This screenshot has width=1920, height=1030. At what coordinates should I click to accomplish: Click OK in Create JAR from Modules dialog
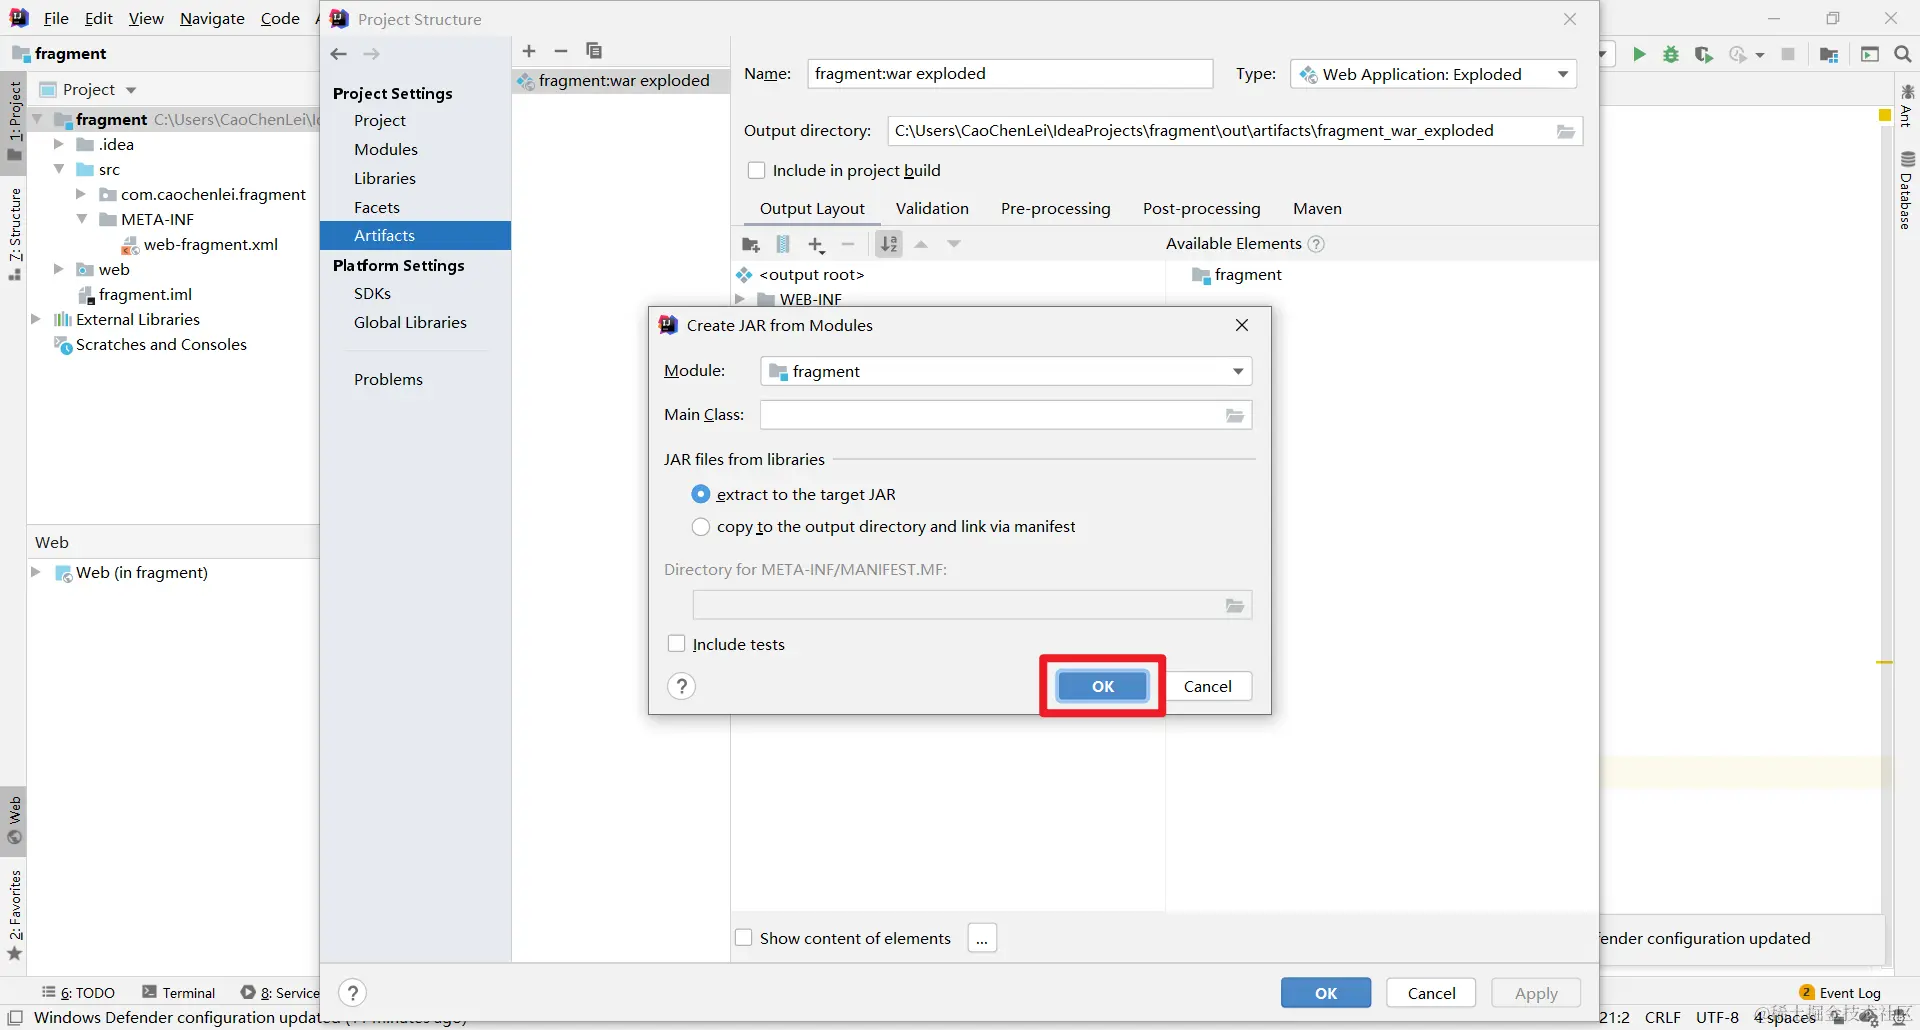coord(1102,686)
